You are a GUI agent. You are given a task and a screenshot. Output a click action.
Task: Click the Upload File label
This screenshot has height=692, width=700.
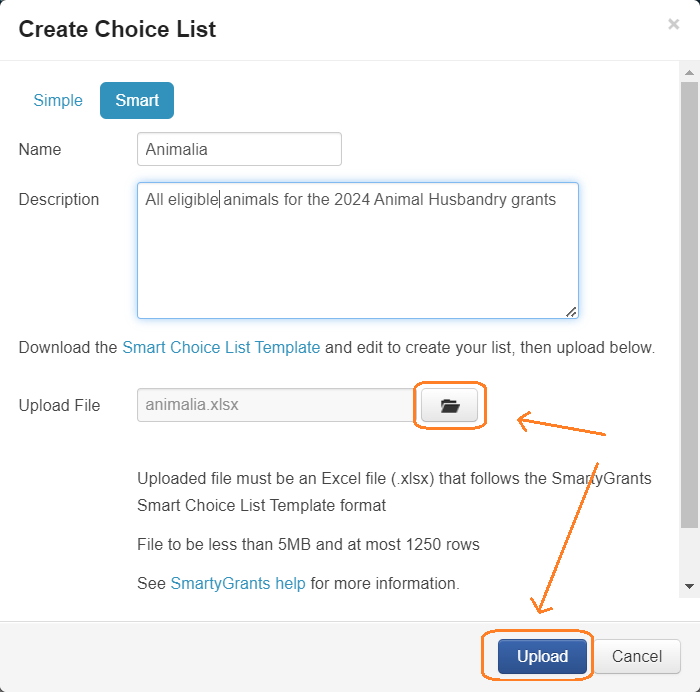click(x=59, y=405)
